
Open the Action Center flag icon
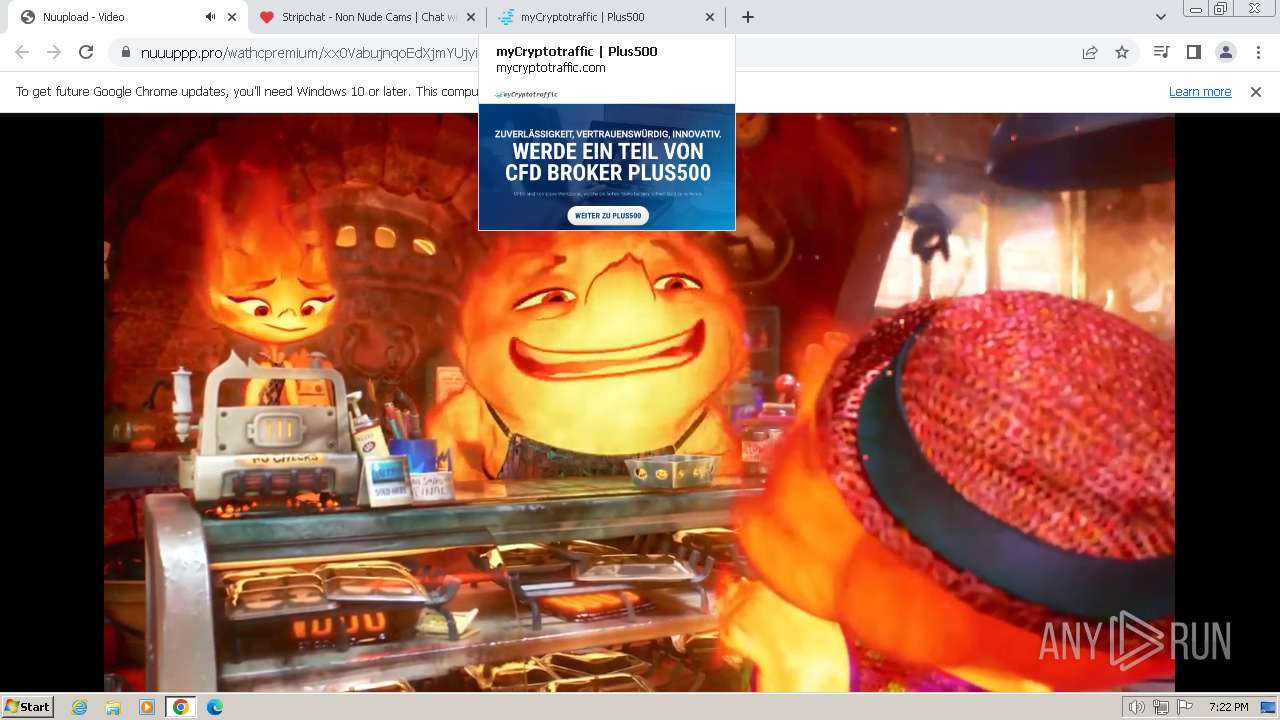click(1185, 707)
